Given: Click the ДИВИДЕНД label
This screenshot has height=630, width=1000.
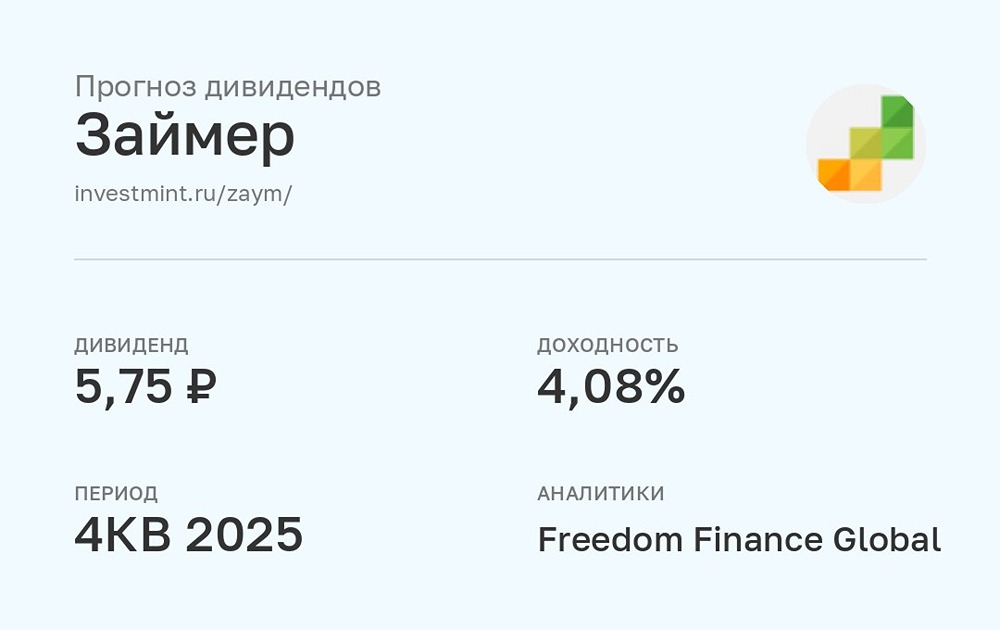Looking at the screenshot, I should coord(131,346).
